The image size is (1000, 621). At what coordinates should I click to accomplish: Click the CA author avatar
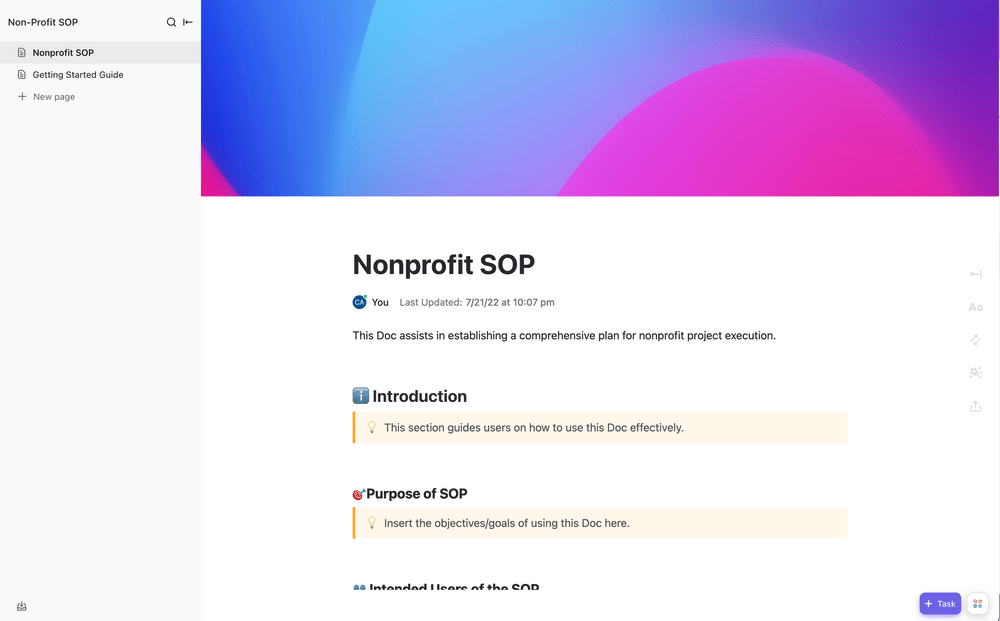point(360,302)
